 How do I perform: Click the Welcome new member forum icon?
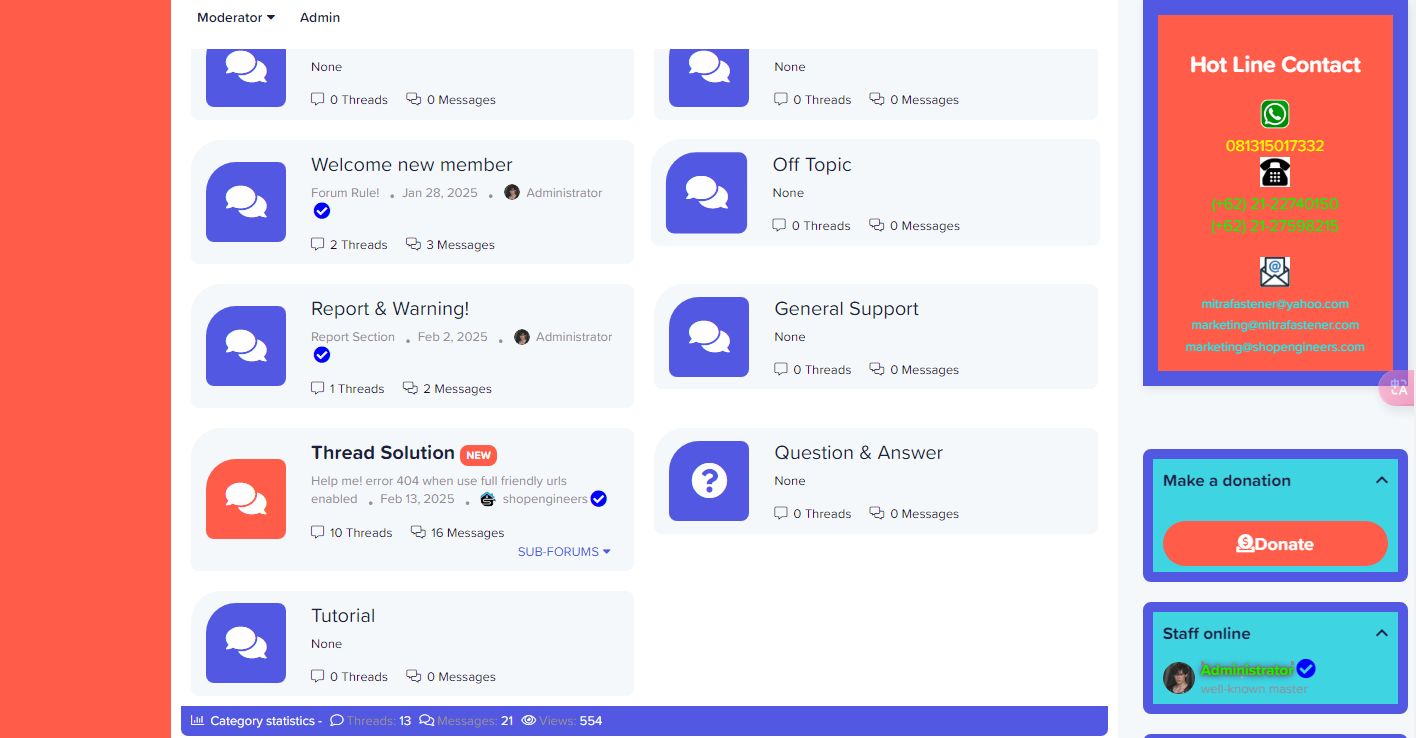[x=246, y=202]
